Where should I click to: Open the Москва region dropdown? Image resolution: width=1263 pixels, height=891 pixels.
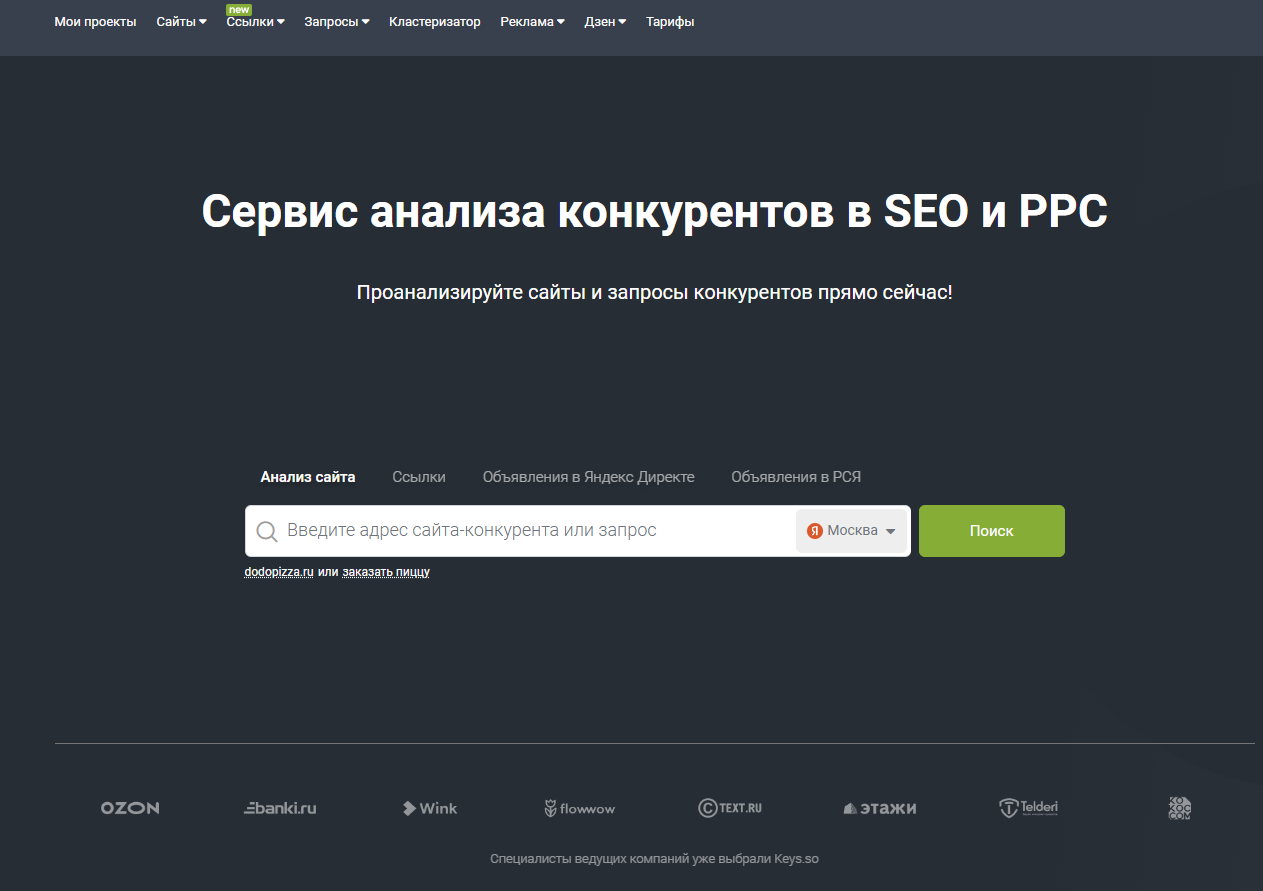coord(852,531)
